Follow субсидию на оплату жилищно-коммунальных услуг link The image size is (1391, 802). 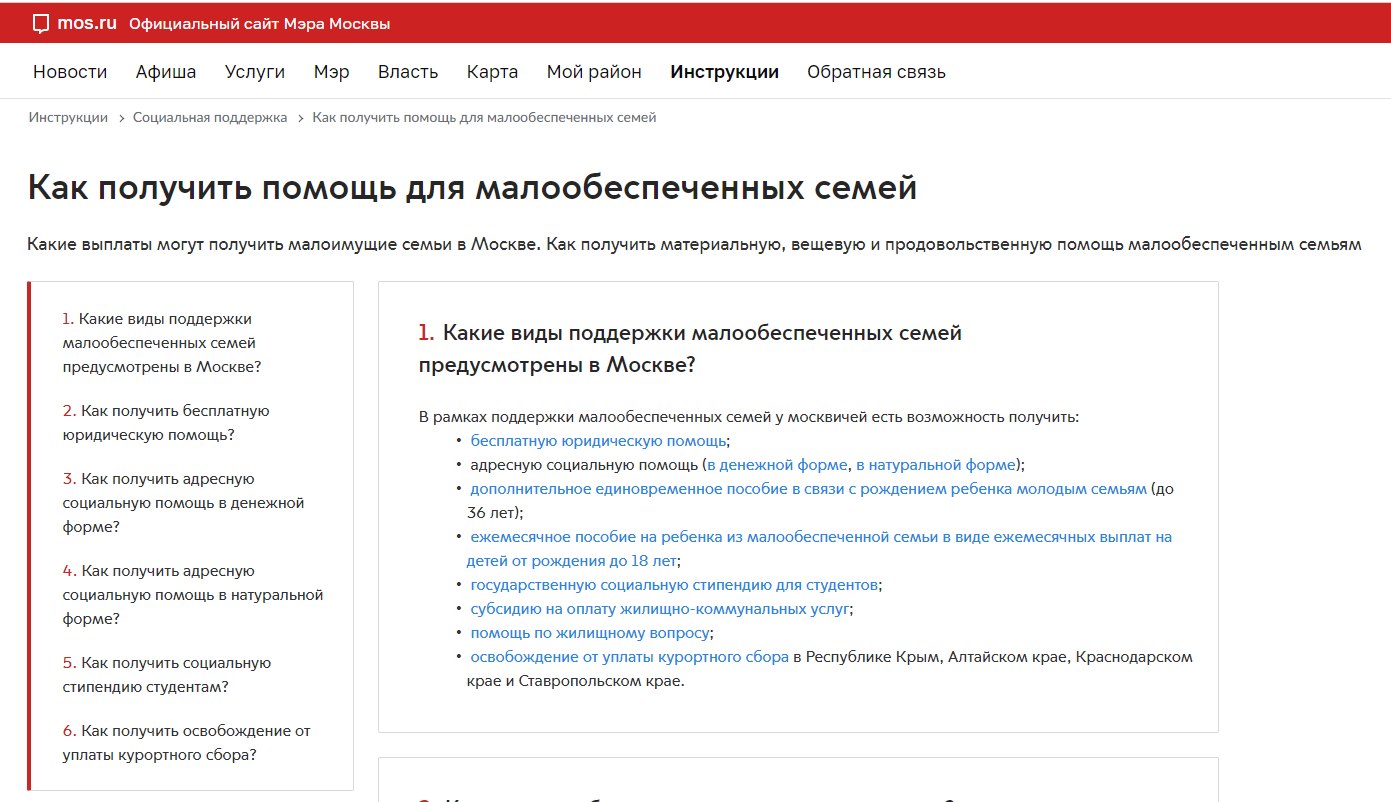[659, 609]
